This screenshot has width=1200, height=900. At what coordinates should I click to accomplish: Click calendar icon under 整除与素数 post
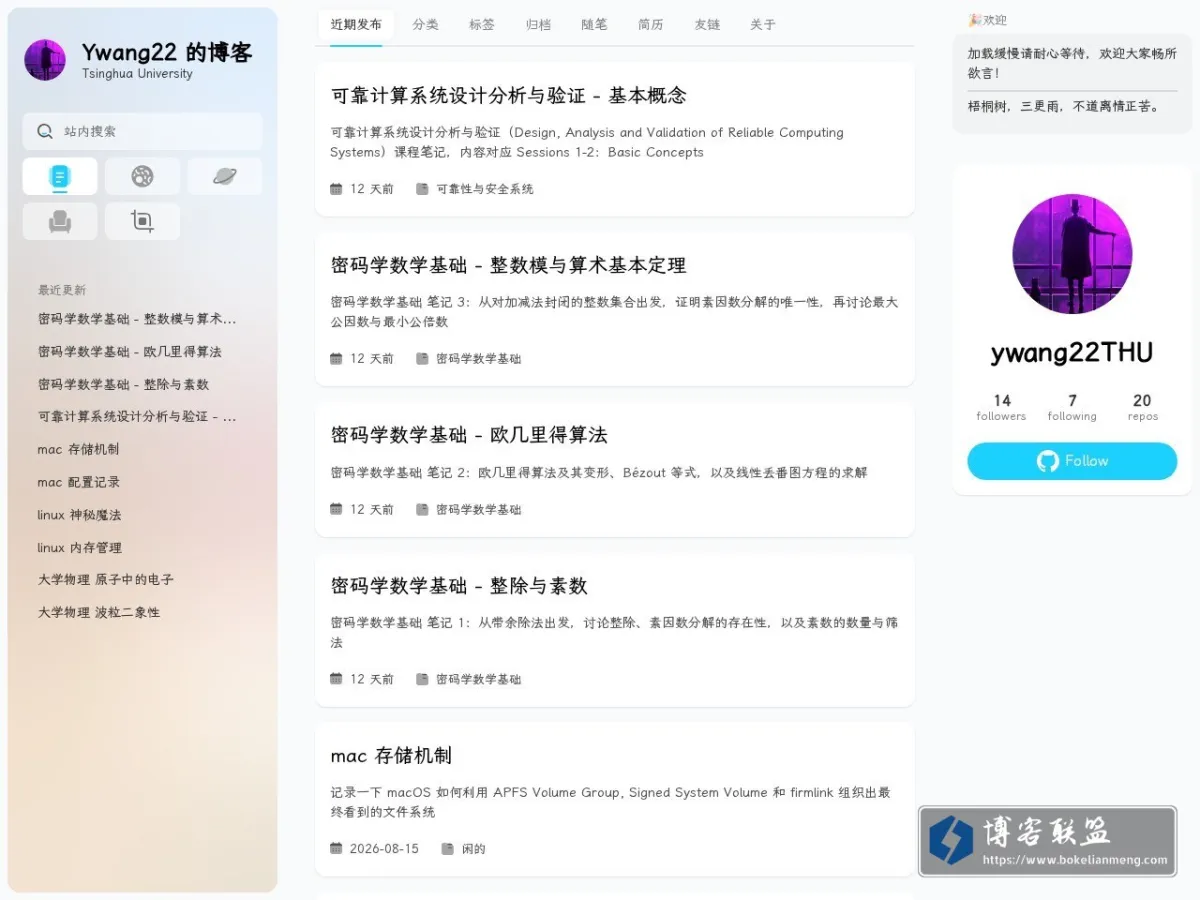[x=336, y=679]
